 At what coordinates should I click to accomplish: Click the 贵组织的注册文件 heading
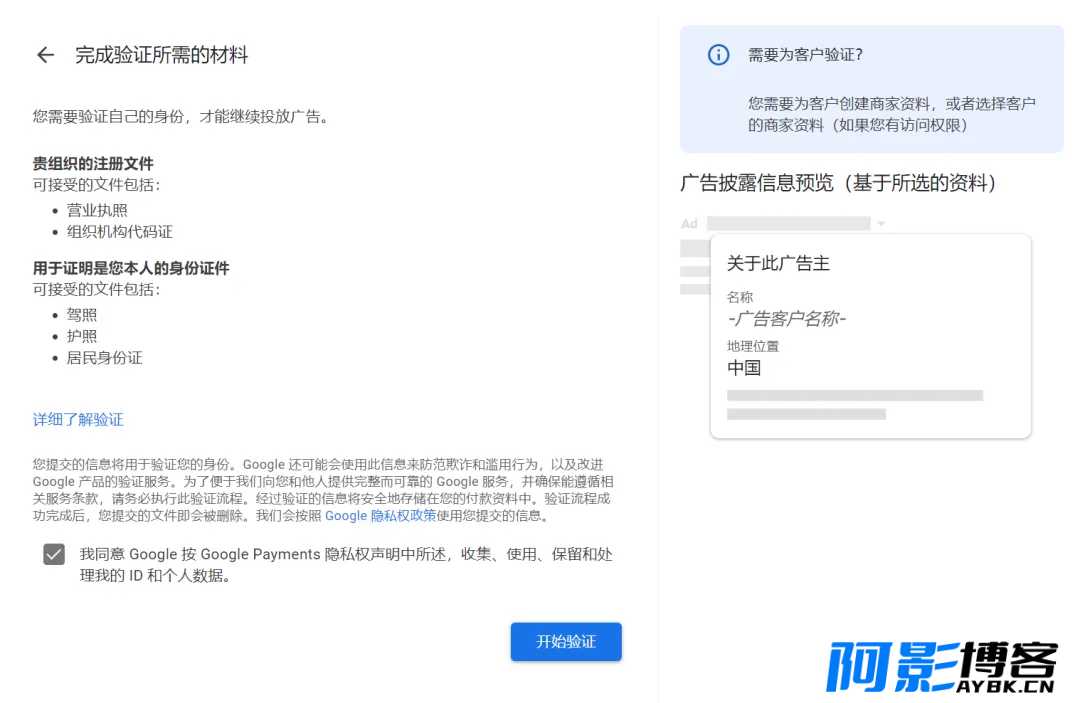point(93,164)
